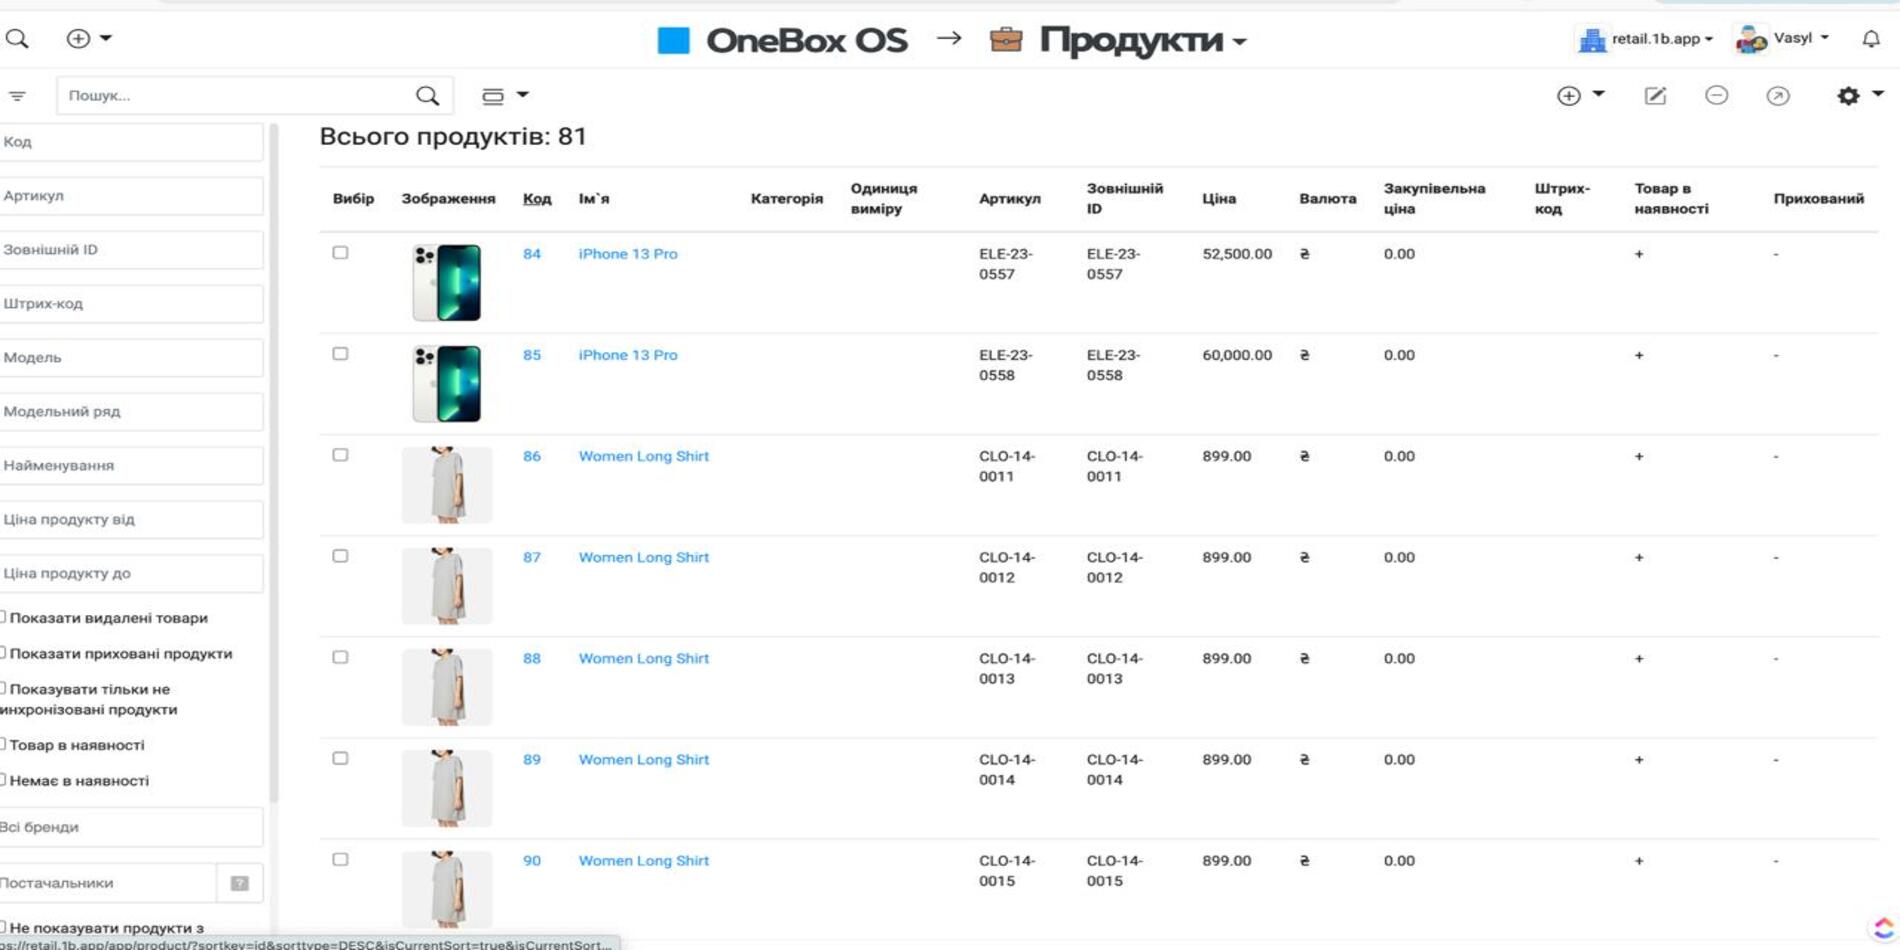
Task: Open retail.1b.app workspace dropdown
Action: point(1662,39)
